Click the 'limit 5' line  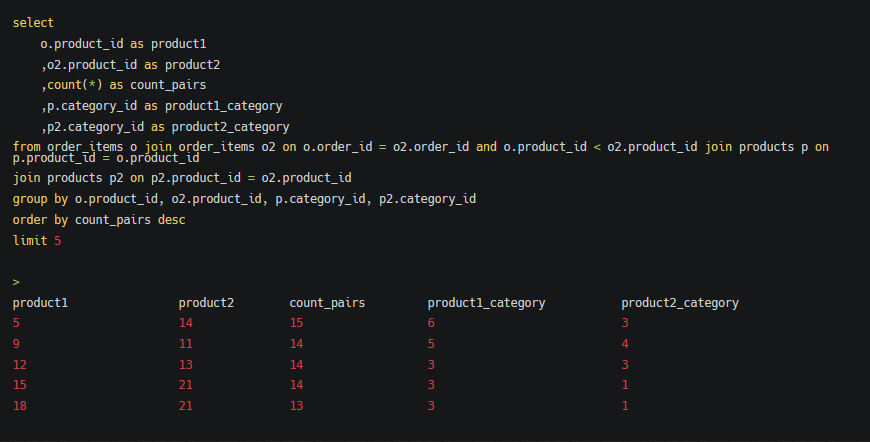(37, 241)
